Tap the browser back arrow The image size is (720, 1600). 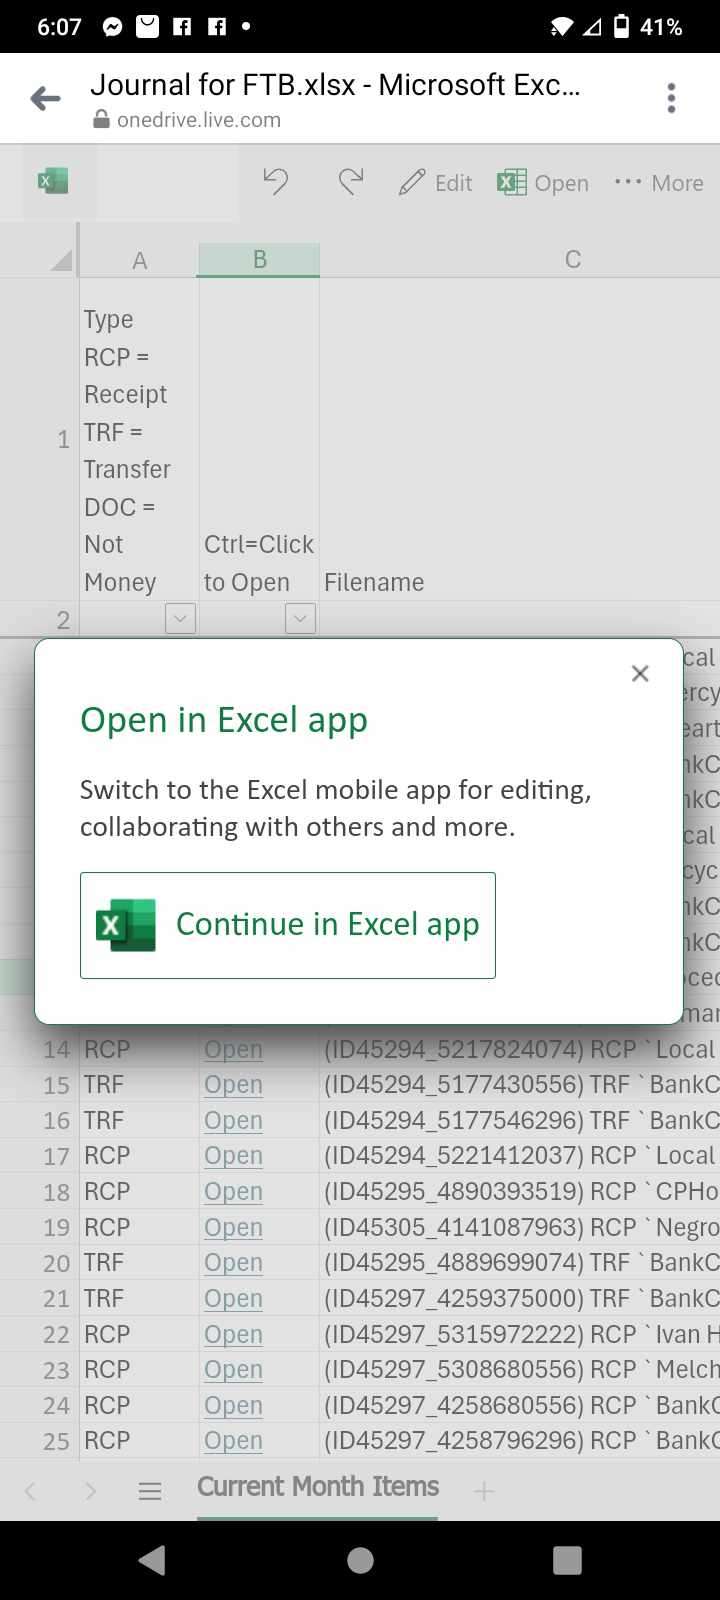(45, 98)
